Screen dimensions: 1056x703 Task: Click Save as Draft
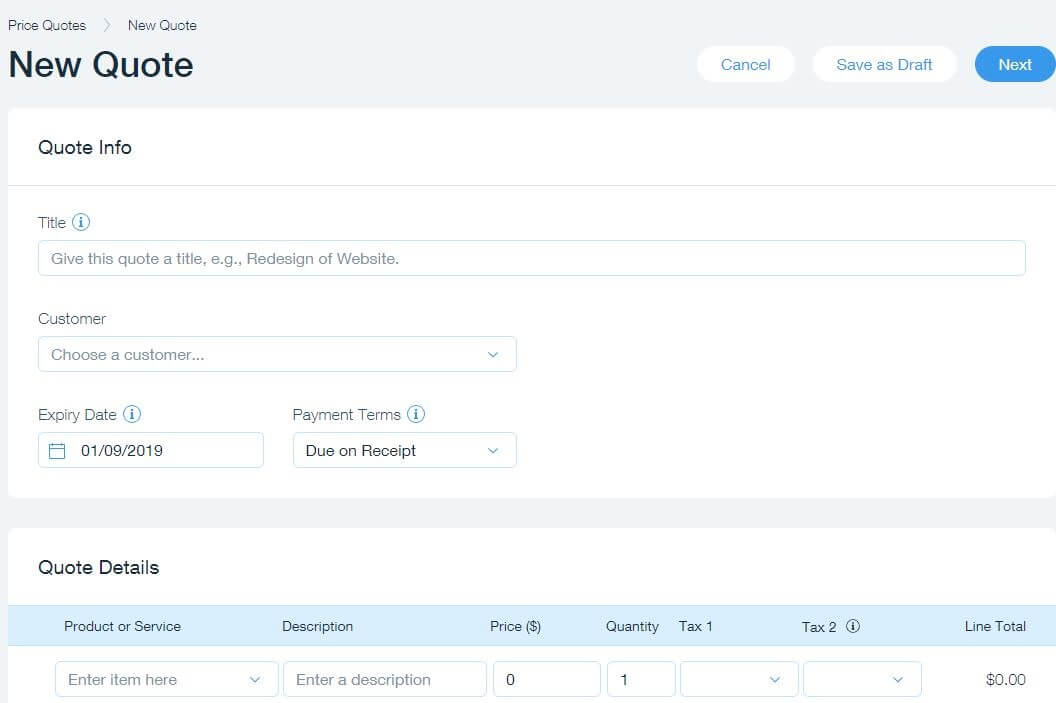[884, 65]
